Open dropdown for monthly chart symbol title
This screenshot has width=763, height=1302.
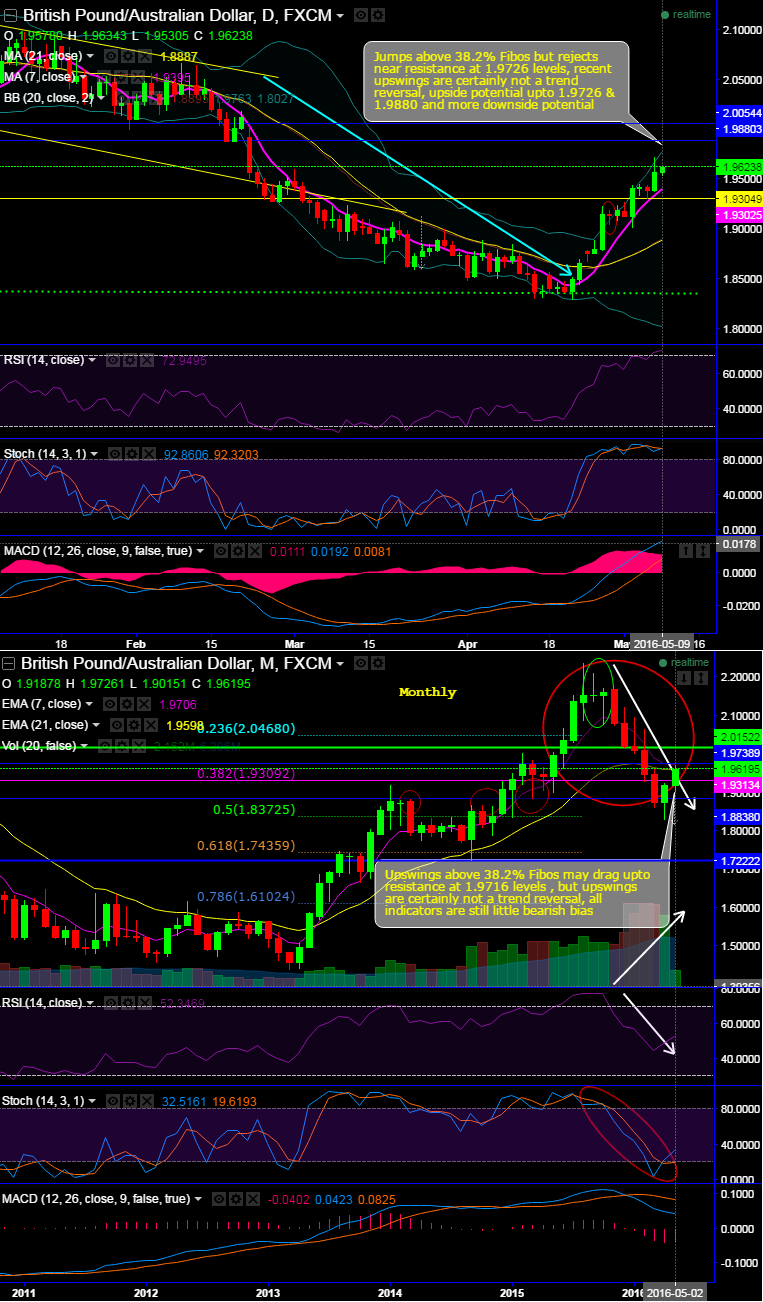341,663
